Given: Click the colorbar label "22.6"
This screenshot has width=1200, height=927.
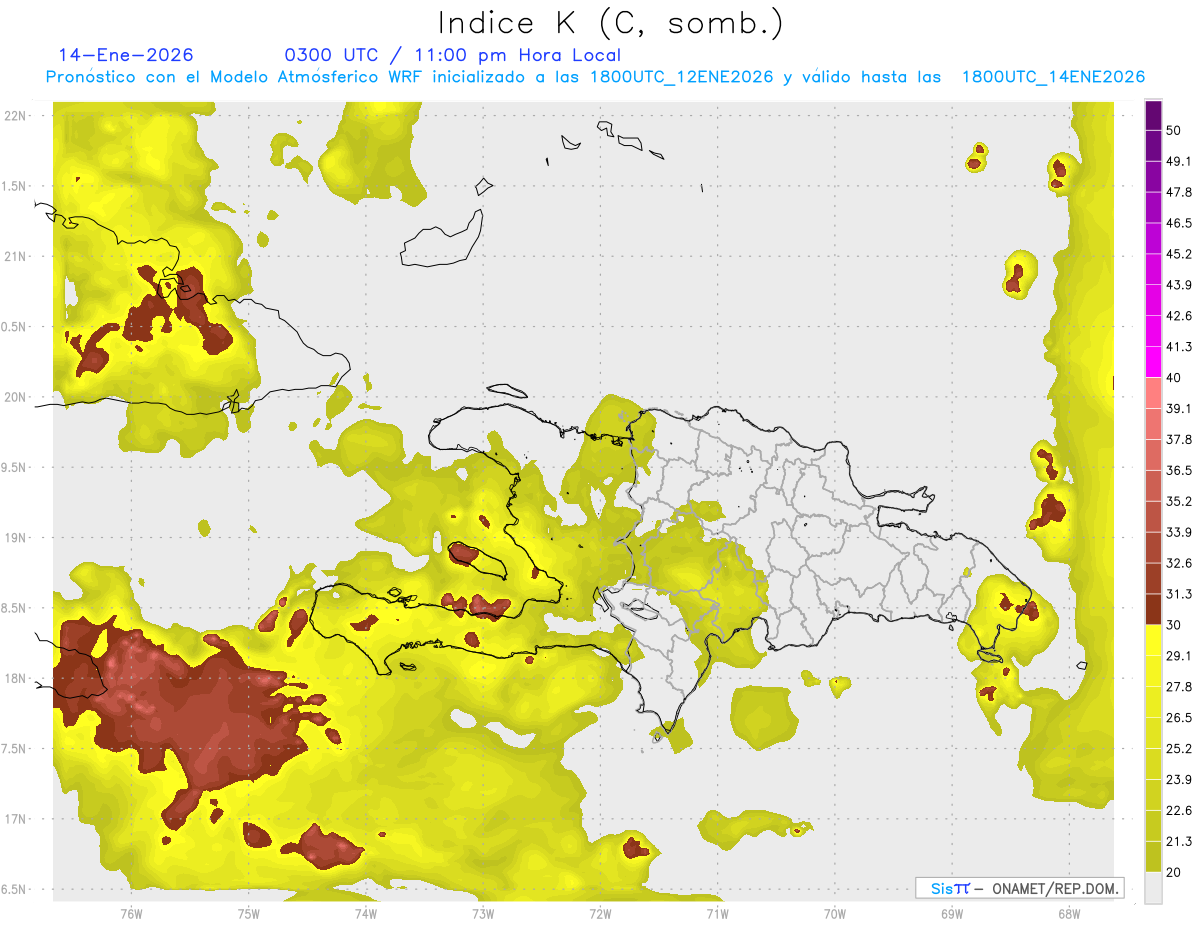Looking at the screenshot, I should click(1179, 811).
